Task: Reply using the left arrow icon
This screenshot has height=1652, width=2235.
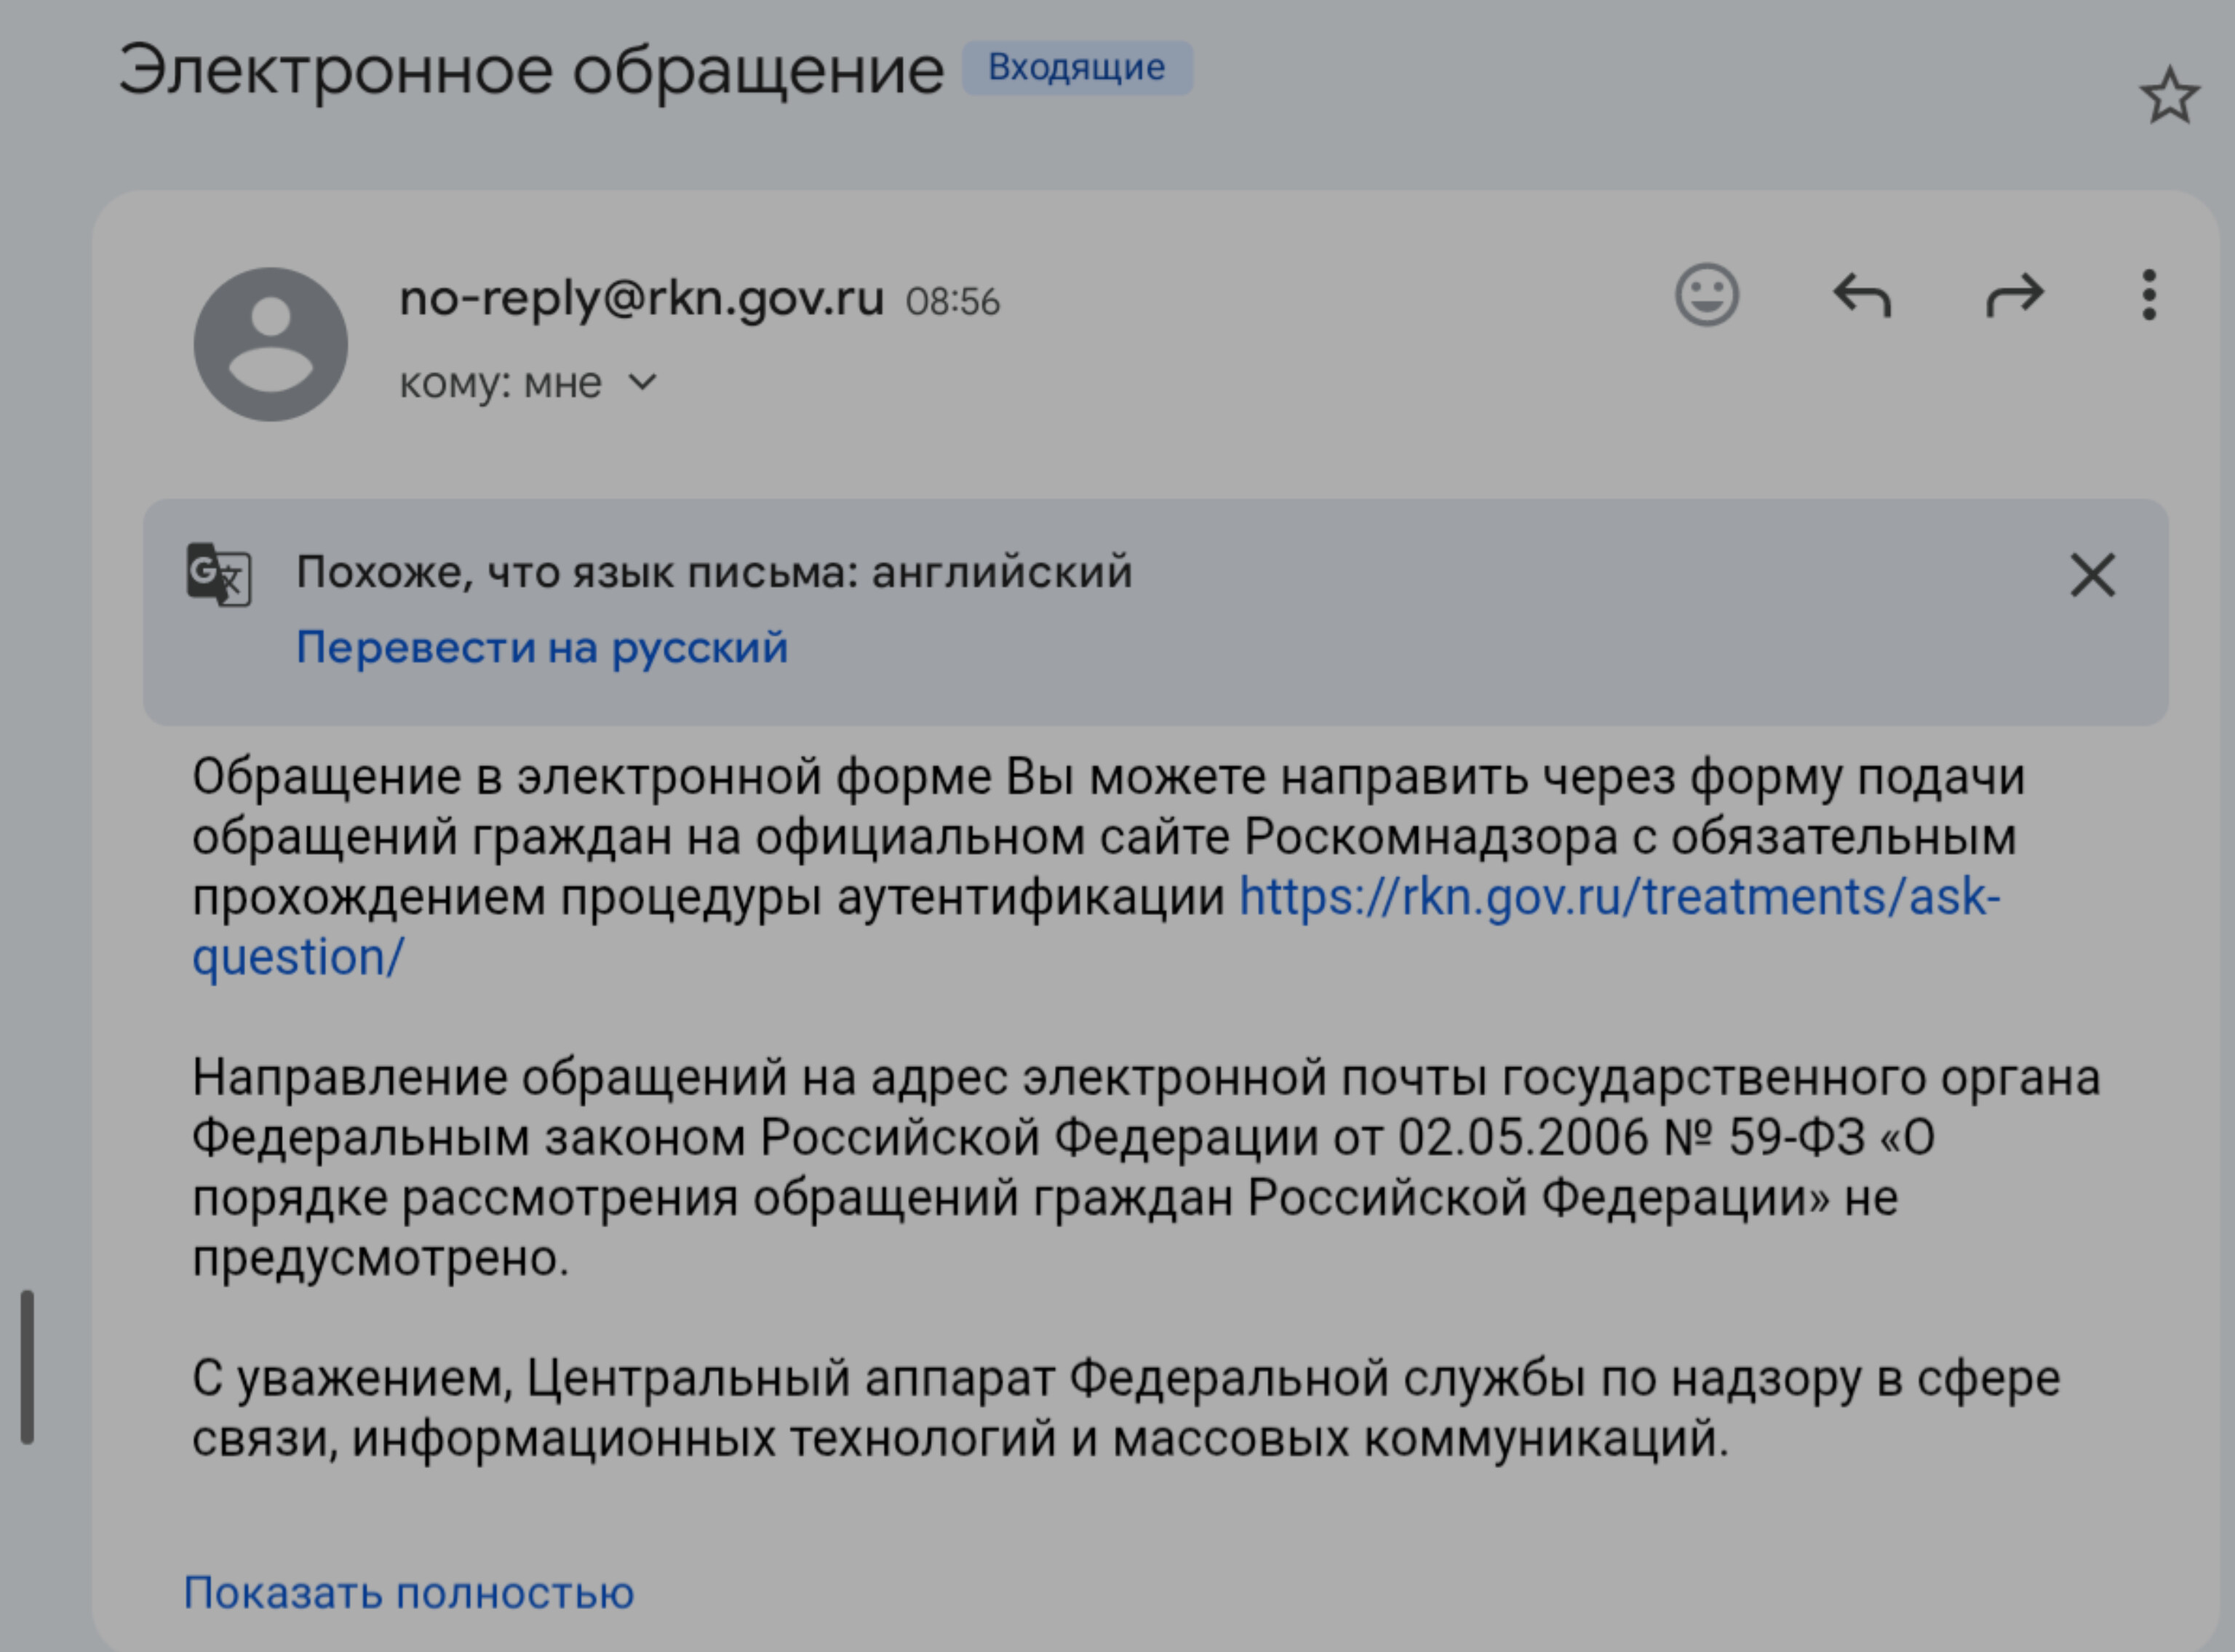Action: pos(1861,295)
